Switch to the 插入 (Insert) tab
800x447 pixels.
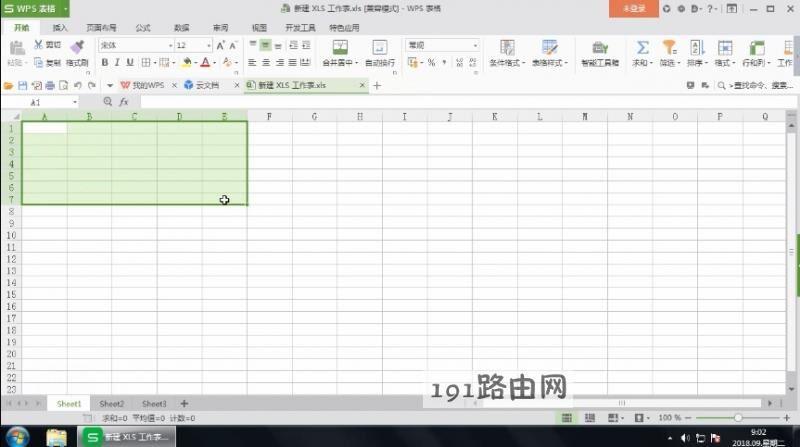pyautogui.click(x=60, y=28)
